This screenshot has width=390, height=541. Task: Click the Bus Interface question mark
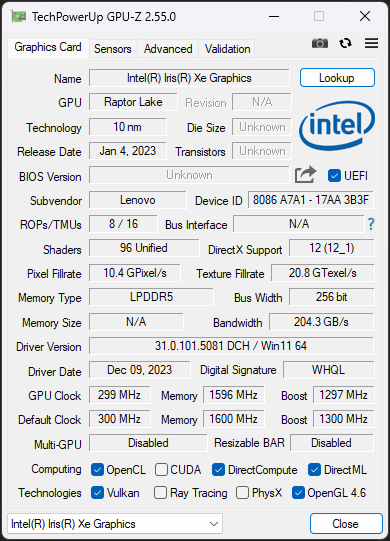click(x=371, y=224)
